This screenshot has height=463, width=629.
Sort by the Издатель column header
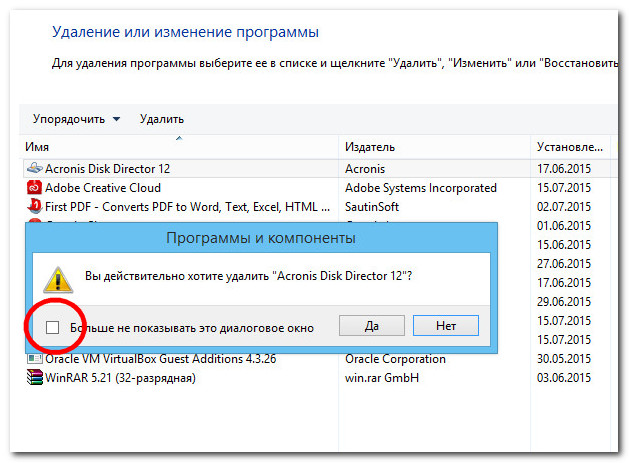[435, 147]
